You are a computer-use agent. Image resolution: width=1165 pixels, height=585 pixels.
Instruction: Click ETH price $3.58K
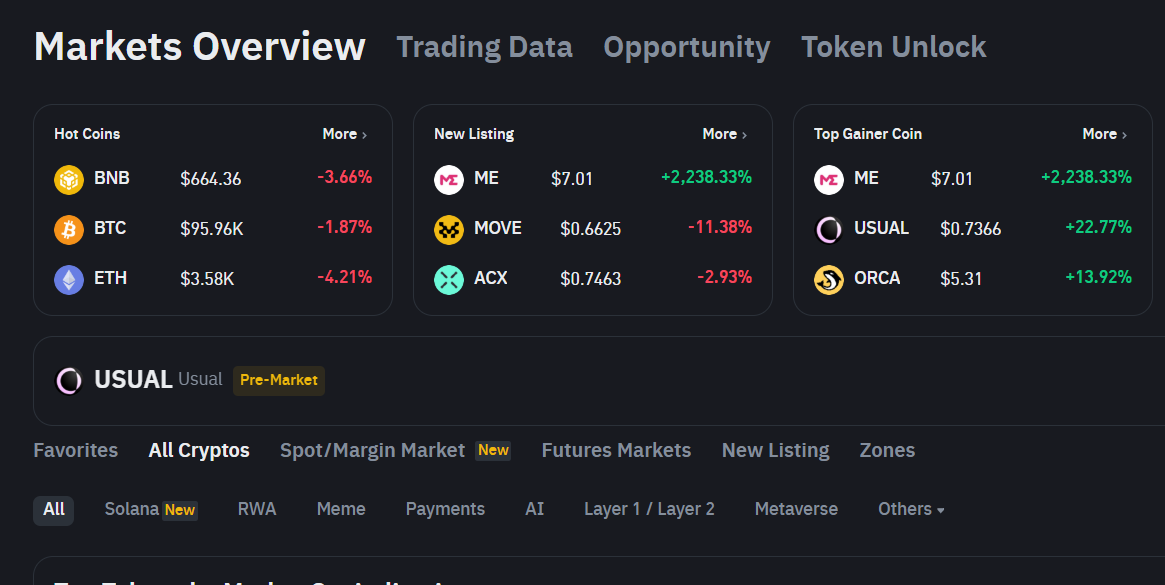[x=207, y=279]
